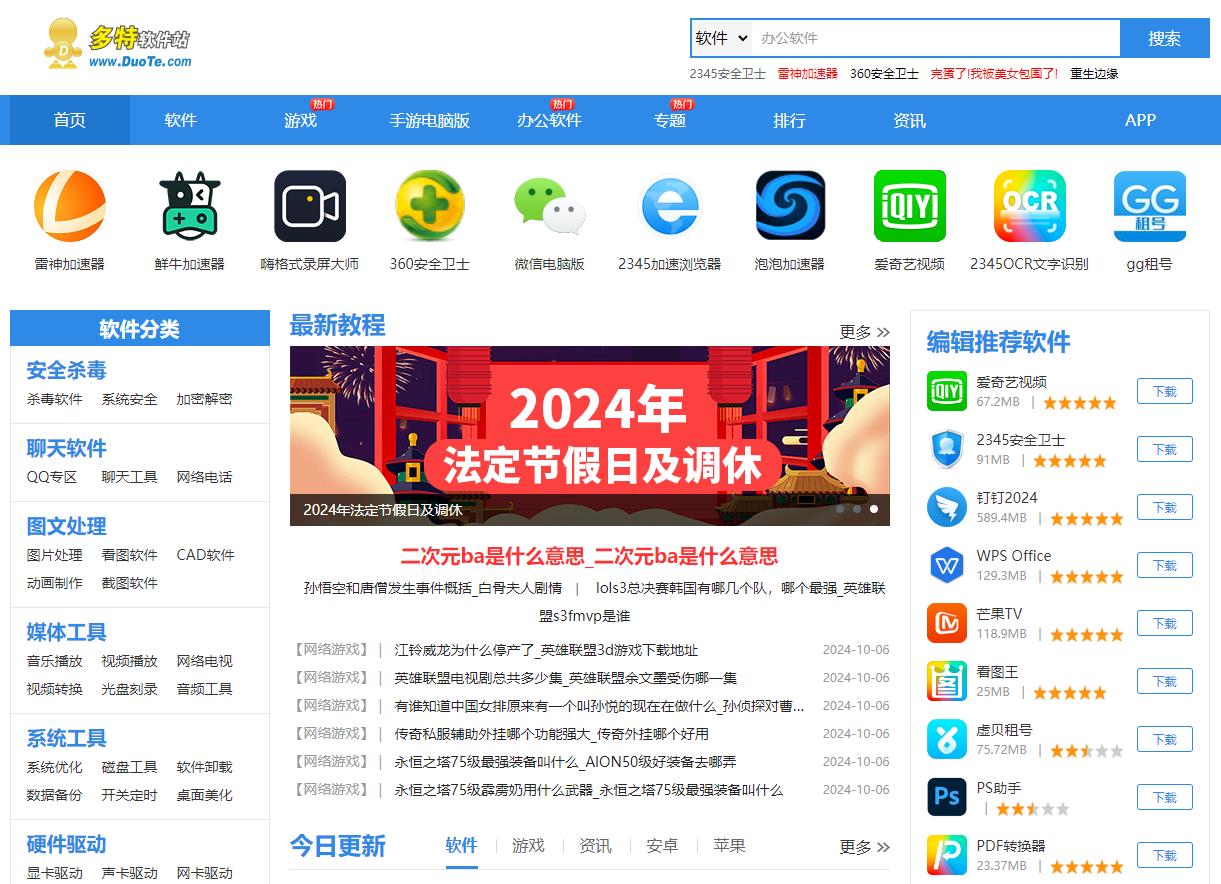The image size is (1221, 884).
Task: Download WPS Office via 下载 button
Action: (1165, 565)
